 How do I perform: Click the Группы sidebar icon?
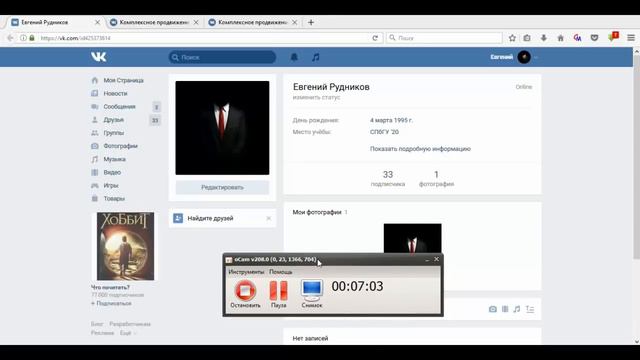click(x=95, y=133)
